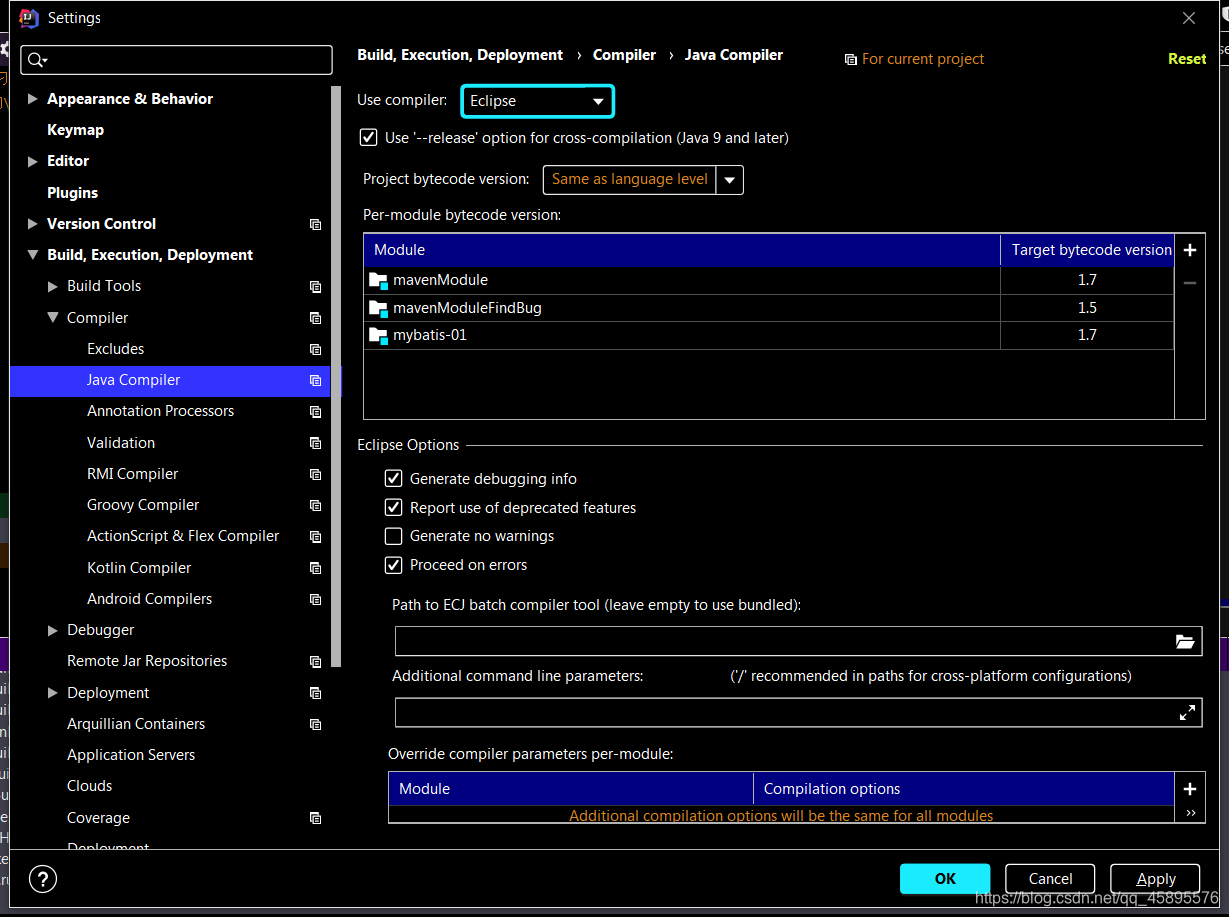Add a per-module compiler override with plus
Image resolution: width=1229 pixels, height=917 pixels.
coord(1190,789)
